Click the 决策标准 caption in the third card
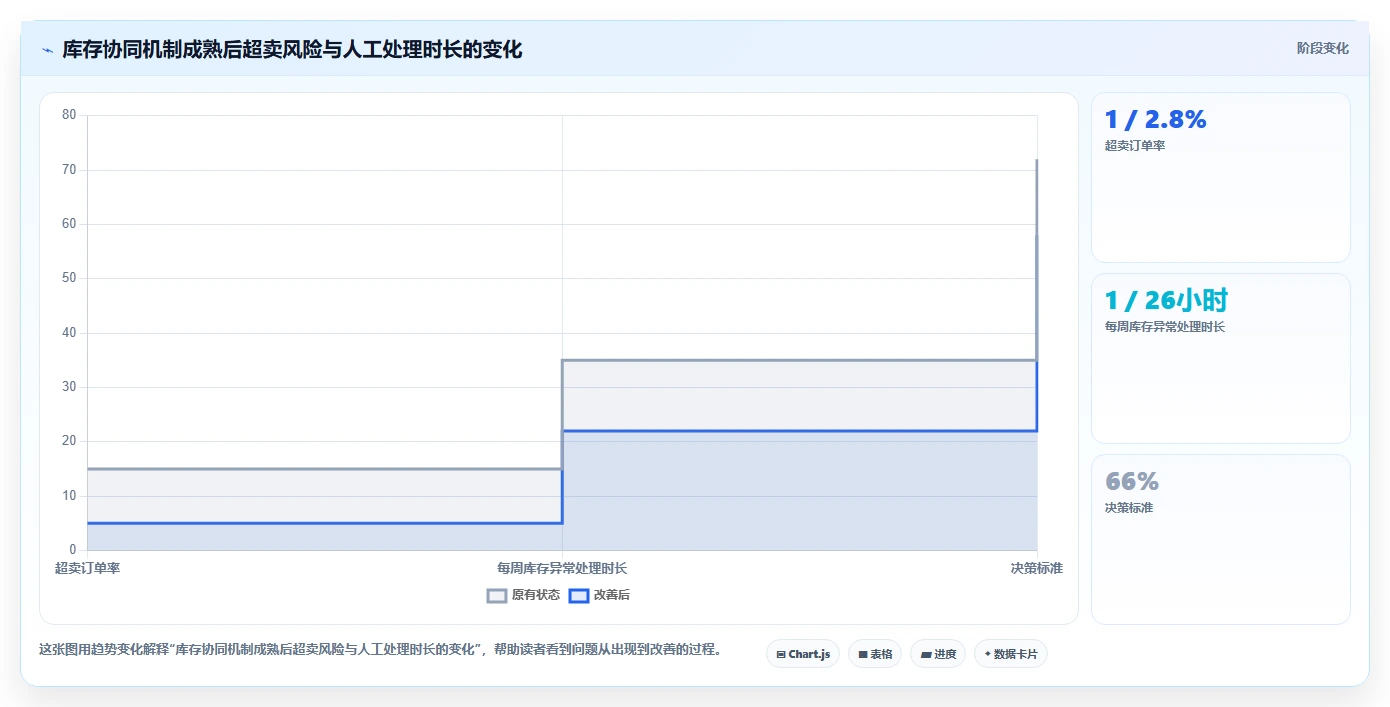This screenshot has height=707, width=1390. point(1128,508)
